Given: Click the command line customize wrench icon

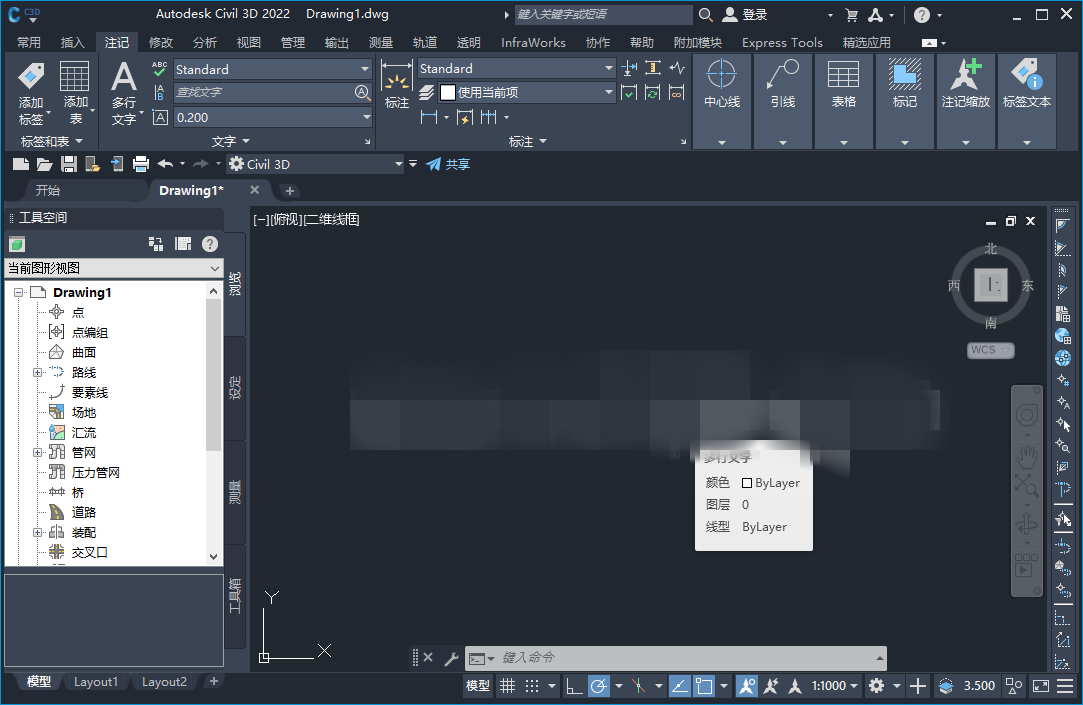Looking at the screenshot, I should pyautogui.click(x=452, y=658).
